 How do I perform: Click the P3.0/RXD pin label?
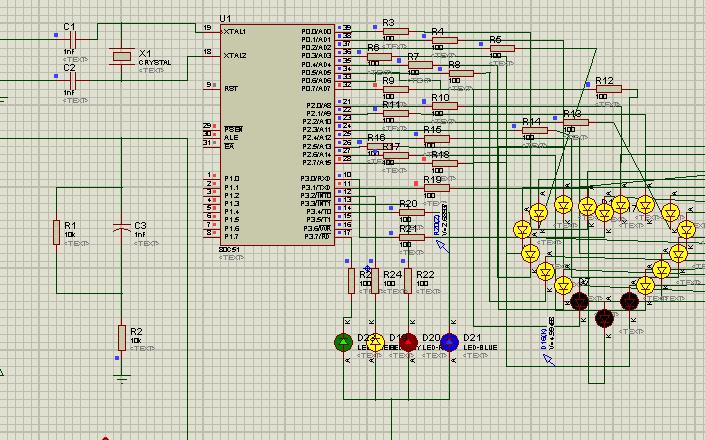(316, 179)
